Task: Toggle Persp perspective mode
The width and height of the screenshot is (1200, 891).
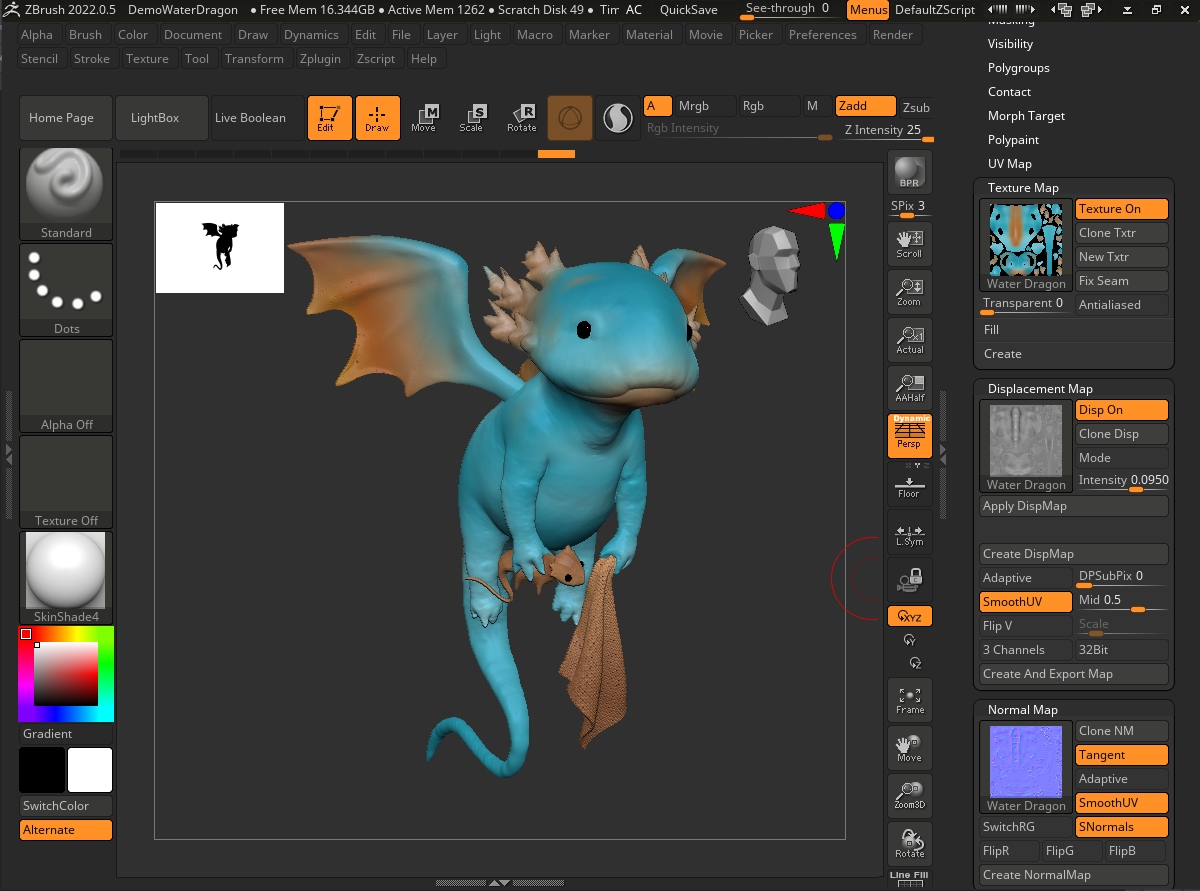Action: (909, 436)
